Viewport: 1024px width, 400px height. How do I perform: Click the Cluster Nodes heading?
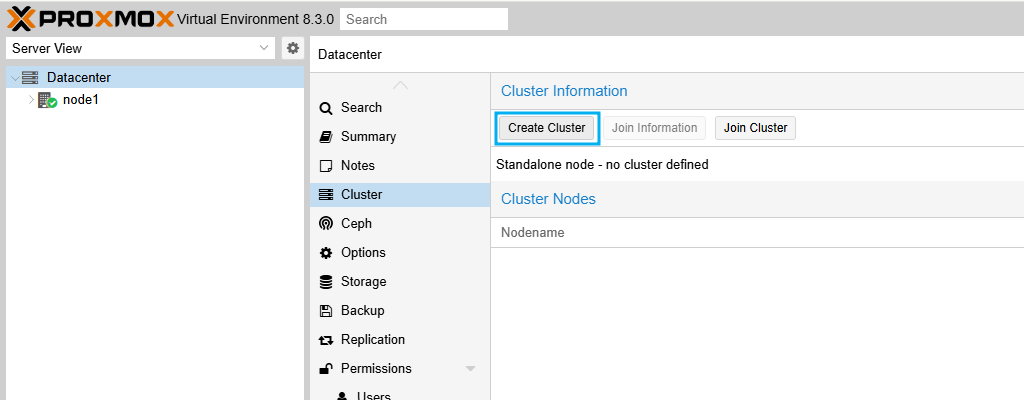click(x=549, y=199)
